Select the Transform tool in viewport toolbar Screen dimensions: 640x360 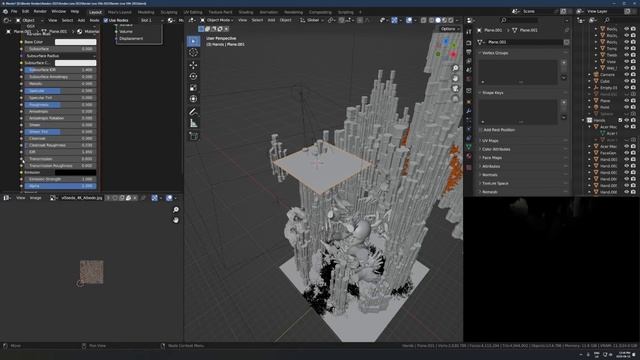click(193, 99)
